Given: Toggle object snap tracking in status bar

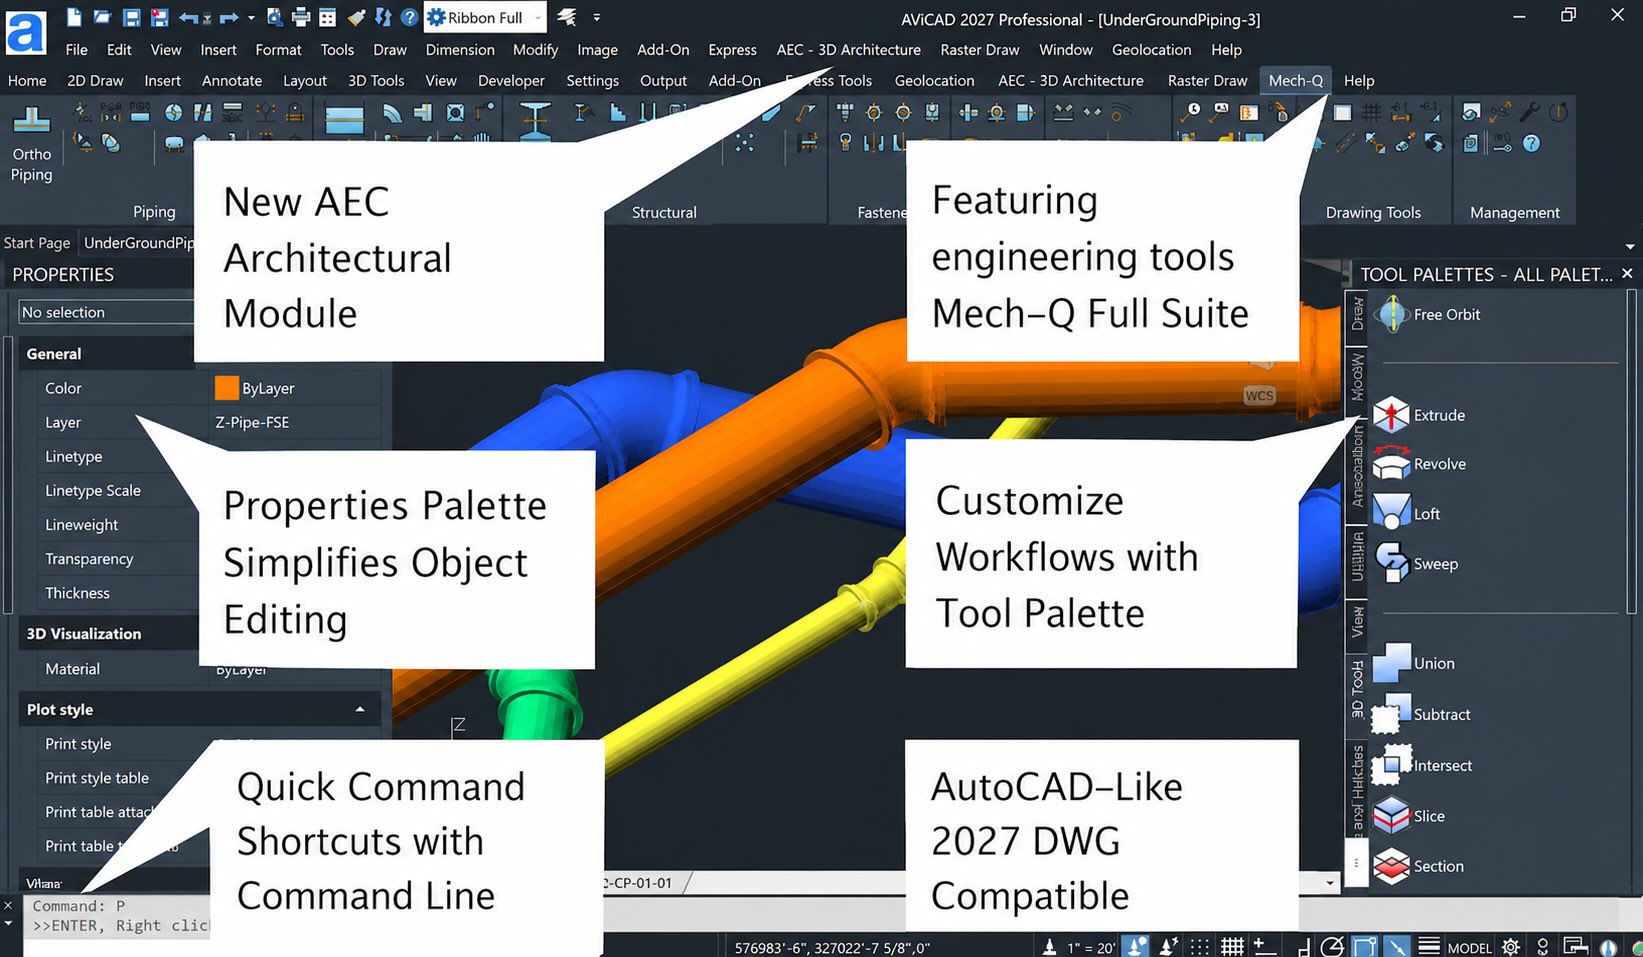Looking at the screenshot, I should point(1398,946).
